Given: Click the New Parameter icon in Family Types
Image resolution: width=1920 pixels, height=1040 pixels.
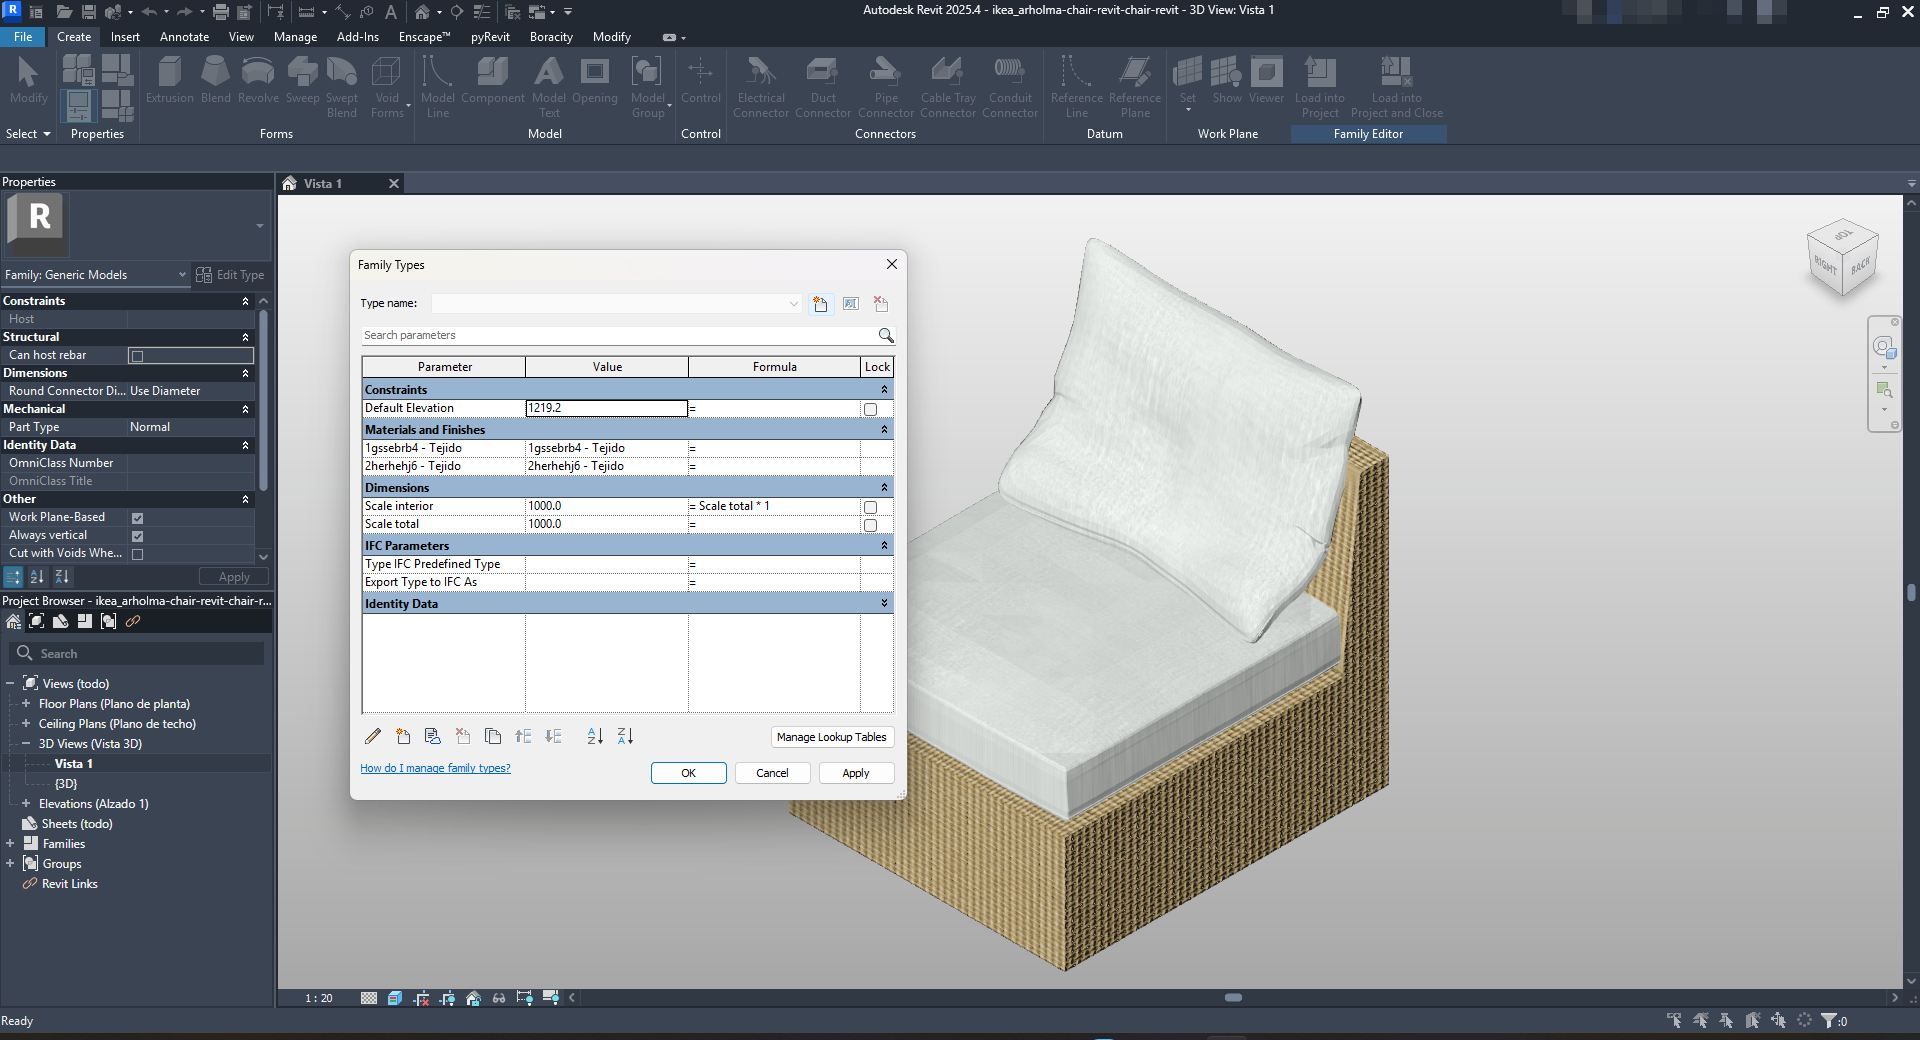Looking at the screenshot, I should [x=403, y=736].
